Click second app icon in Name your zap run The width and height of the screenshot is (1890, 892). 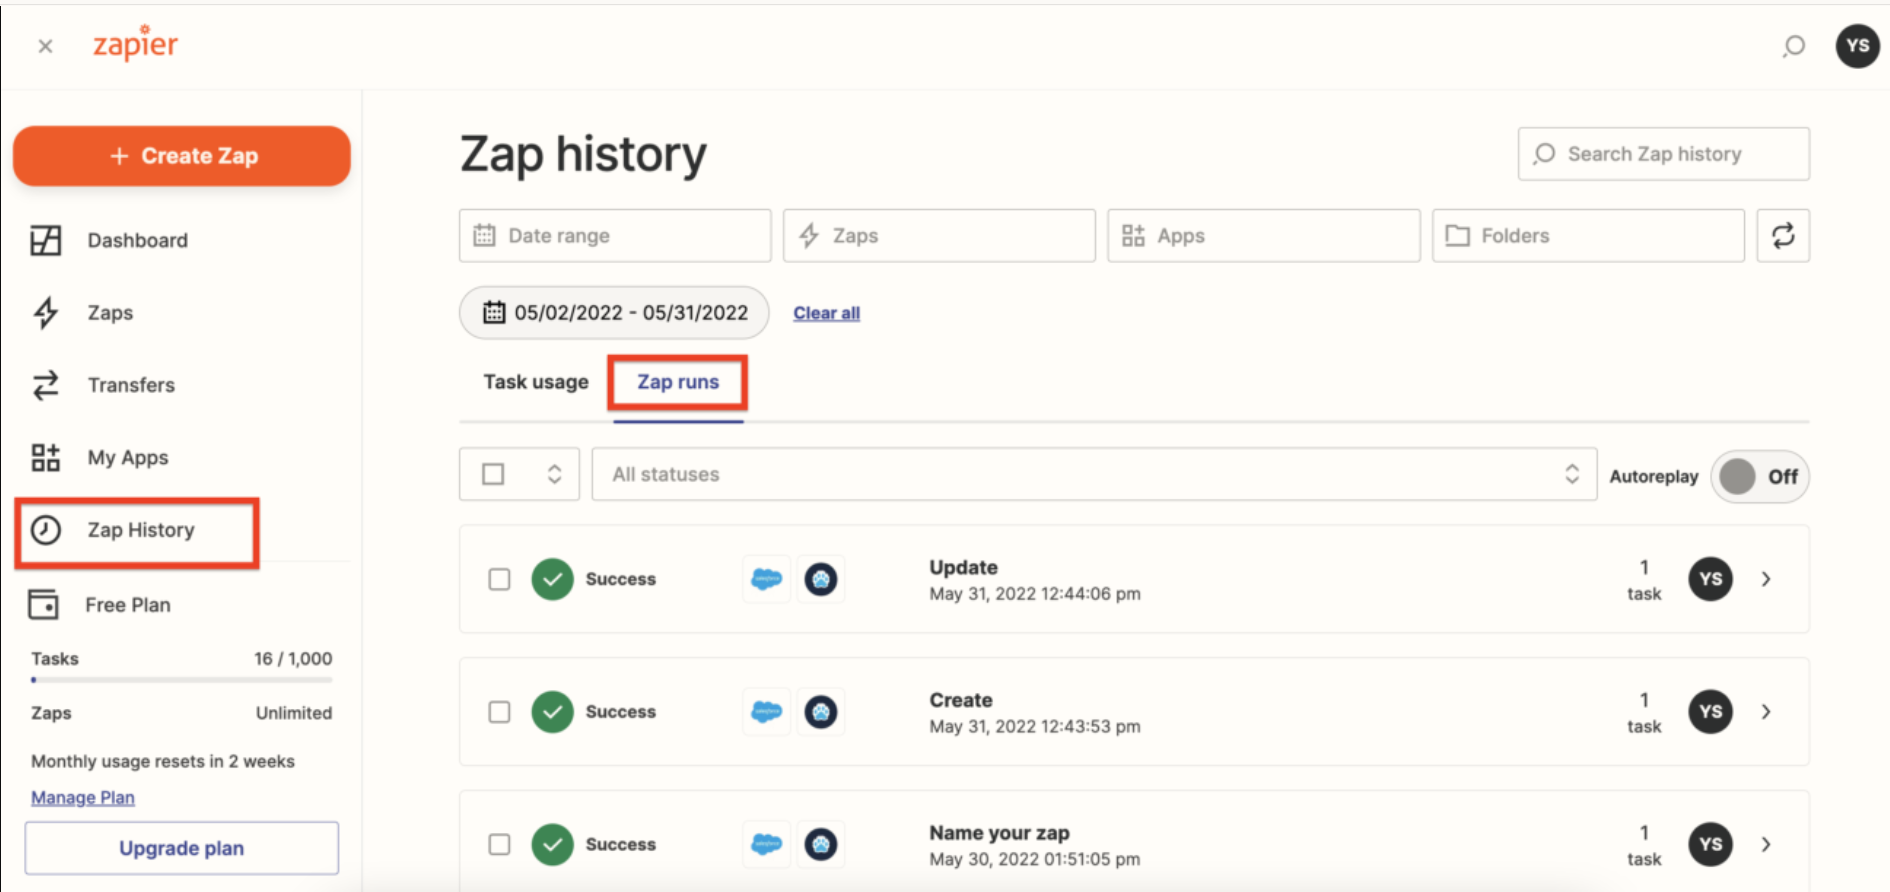(x=821, y=845)
